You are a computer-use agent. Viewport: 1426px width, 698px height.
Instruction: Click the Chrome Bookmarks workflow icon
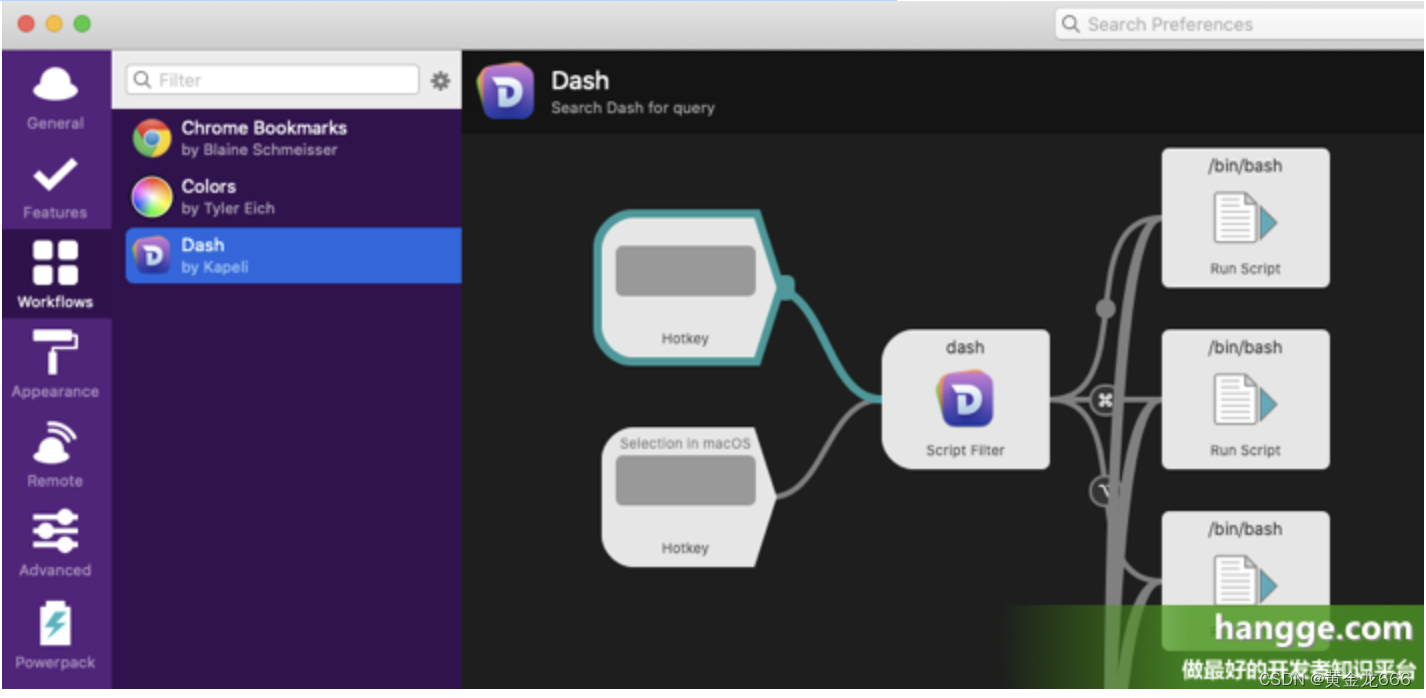click(x=150, y=138)
